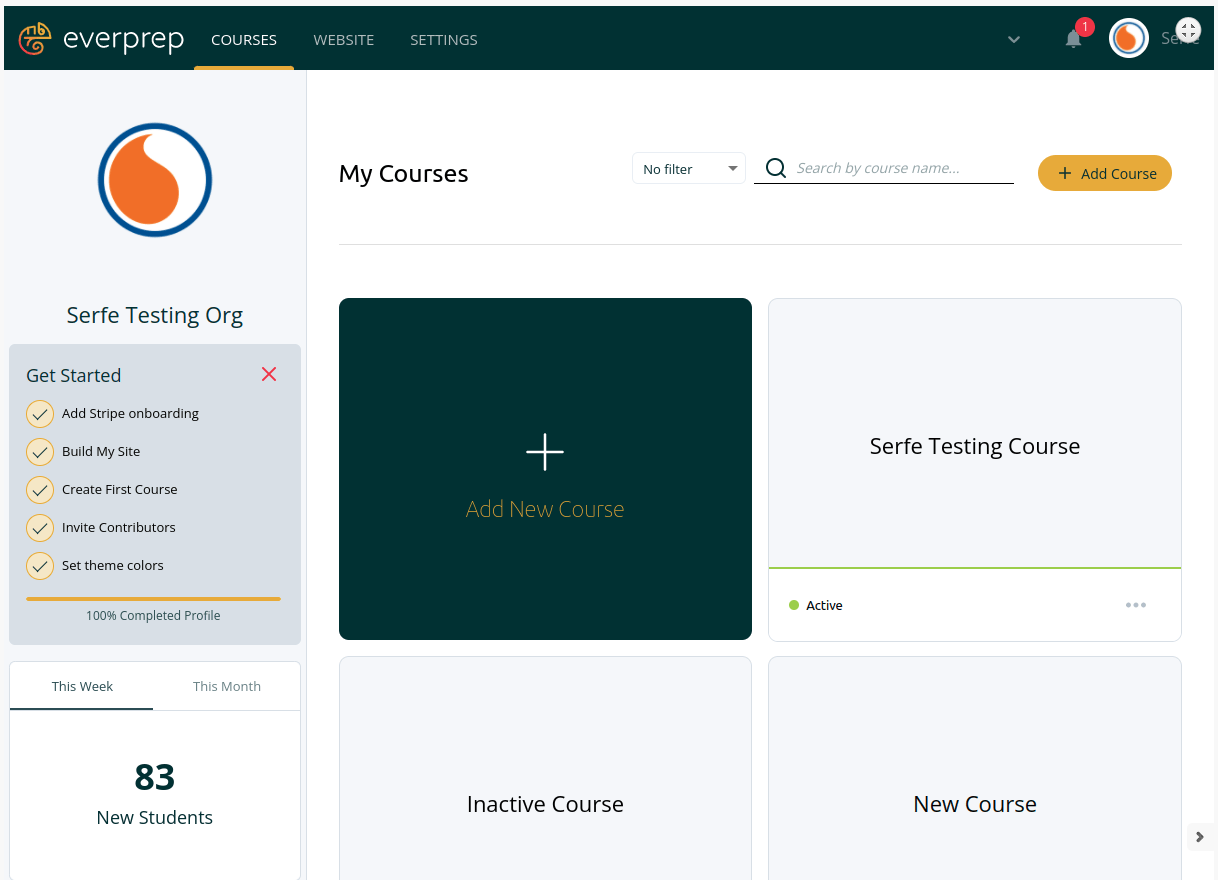Screen dimensions: 1218x880
Task: Toggle the Build My Site checkmark
Action: [40, 452]
